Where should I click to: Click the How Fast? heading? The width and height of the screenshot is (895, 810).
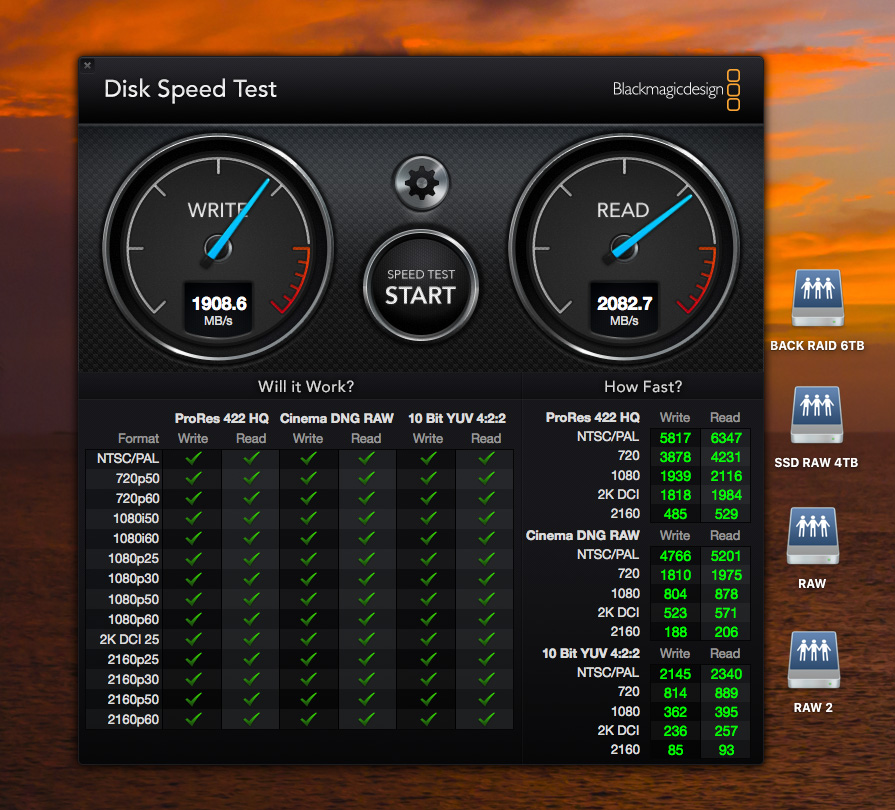643,386
